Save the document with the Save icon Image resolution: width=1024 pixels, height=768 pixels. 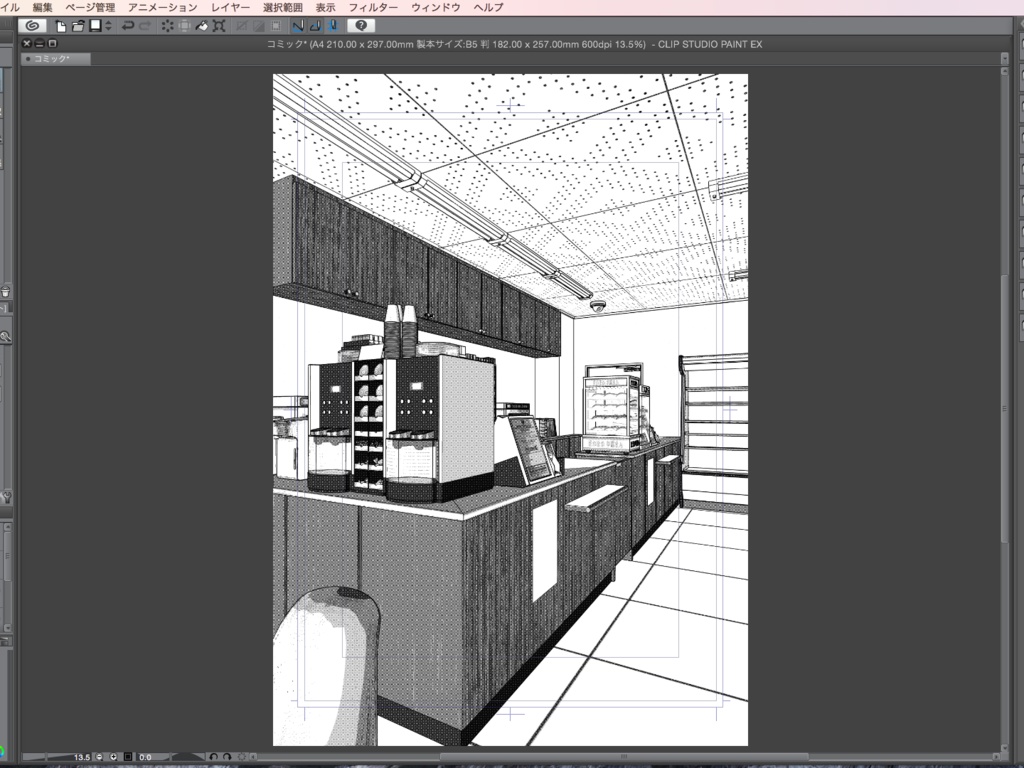95,25
